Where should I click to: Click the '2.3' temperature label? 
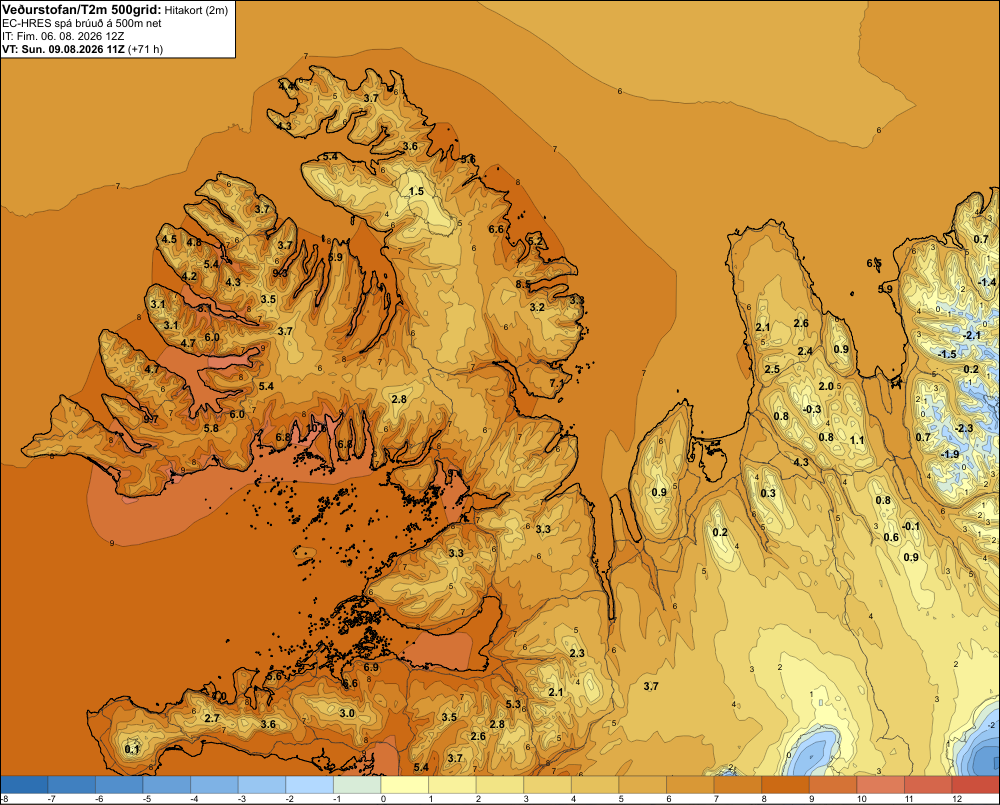[x=577, y=653]
